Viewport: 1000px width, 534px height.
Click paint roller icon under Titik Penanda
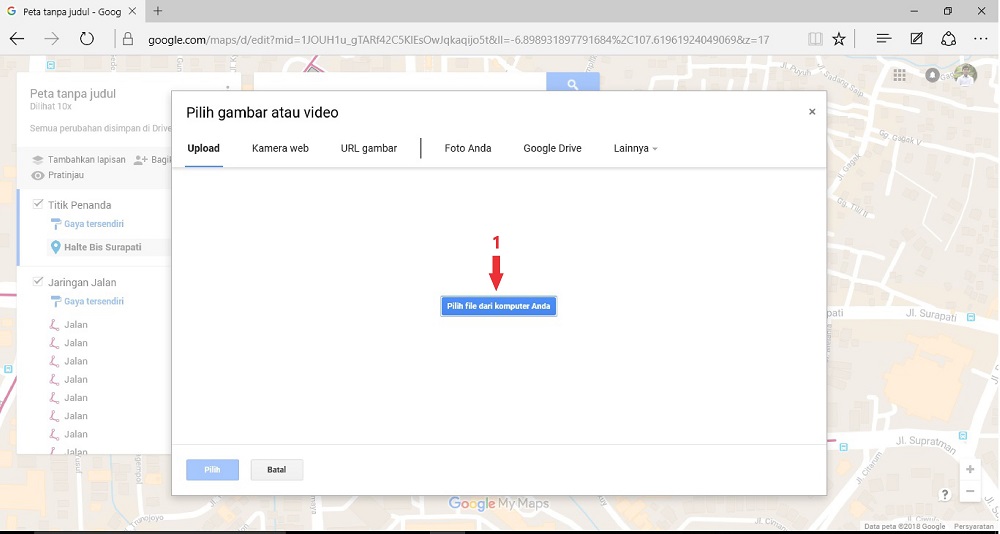55,224
